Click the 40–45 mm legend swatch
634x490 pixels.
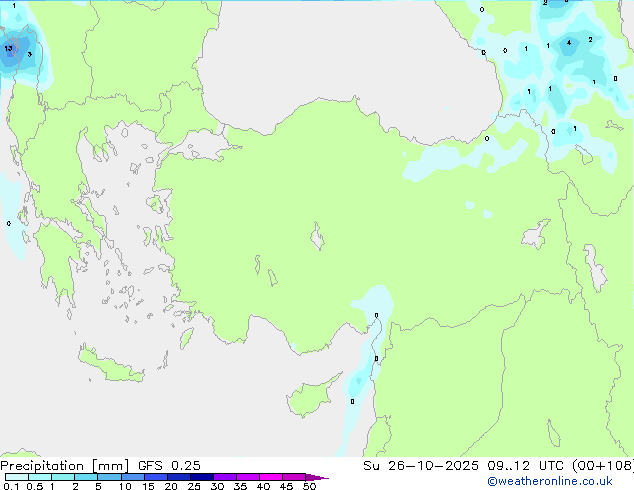tap(271, 477)
